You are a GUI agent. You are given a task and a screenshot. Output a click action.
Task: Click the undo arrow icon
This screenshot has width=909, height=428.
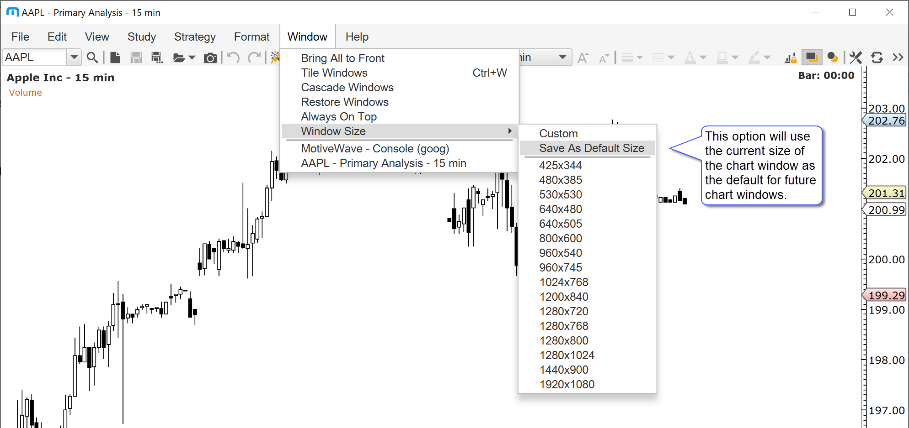(233, 58)
